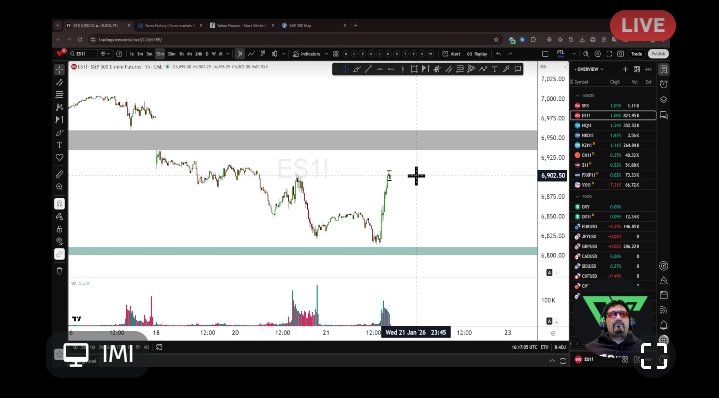Toggle stay in drawing mode pencil-lock icon
Viewport: 719px width, 398px height.
pos(59,216)
